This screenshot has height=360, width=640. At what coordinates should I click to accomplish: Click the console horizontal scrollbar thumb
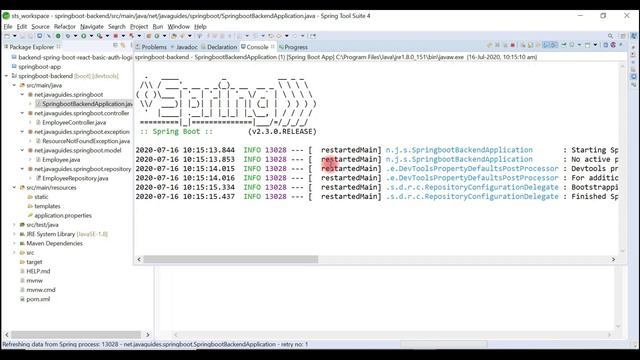(x=231, y=259)
